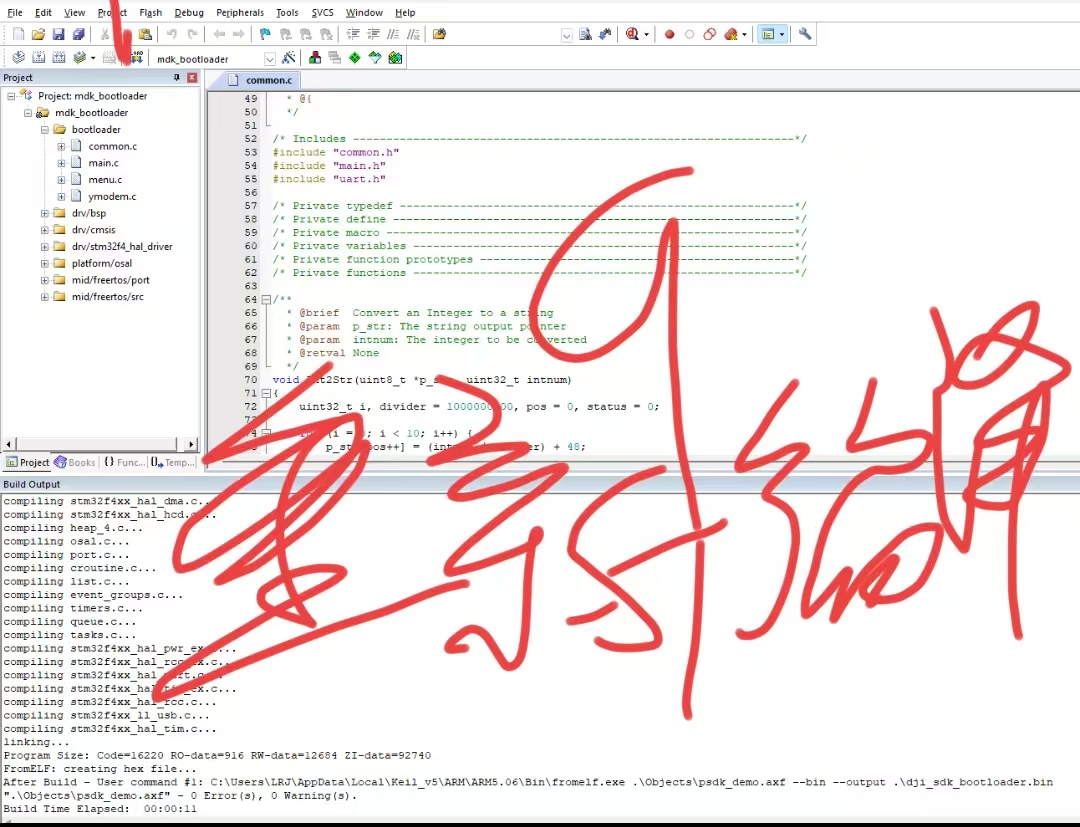The image size is (1080, 827).
Task: Click the Rebuild all target files icon
Action: 57,58
